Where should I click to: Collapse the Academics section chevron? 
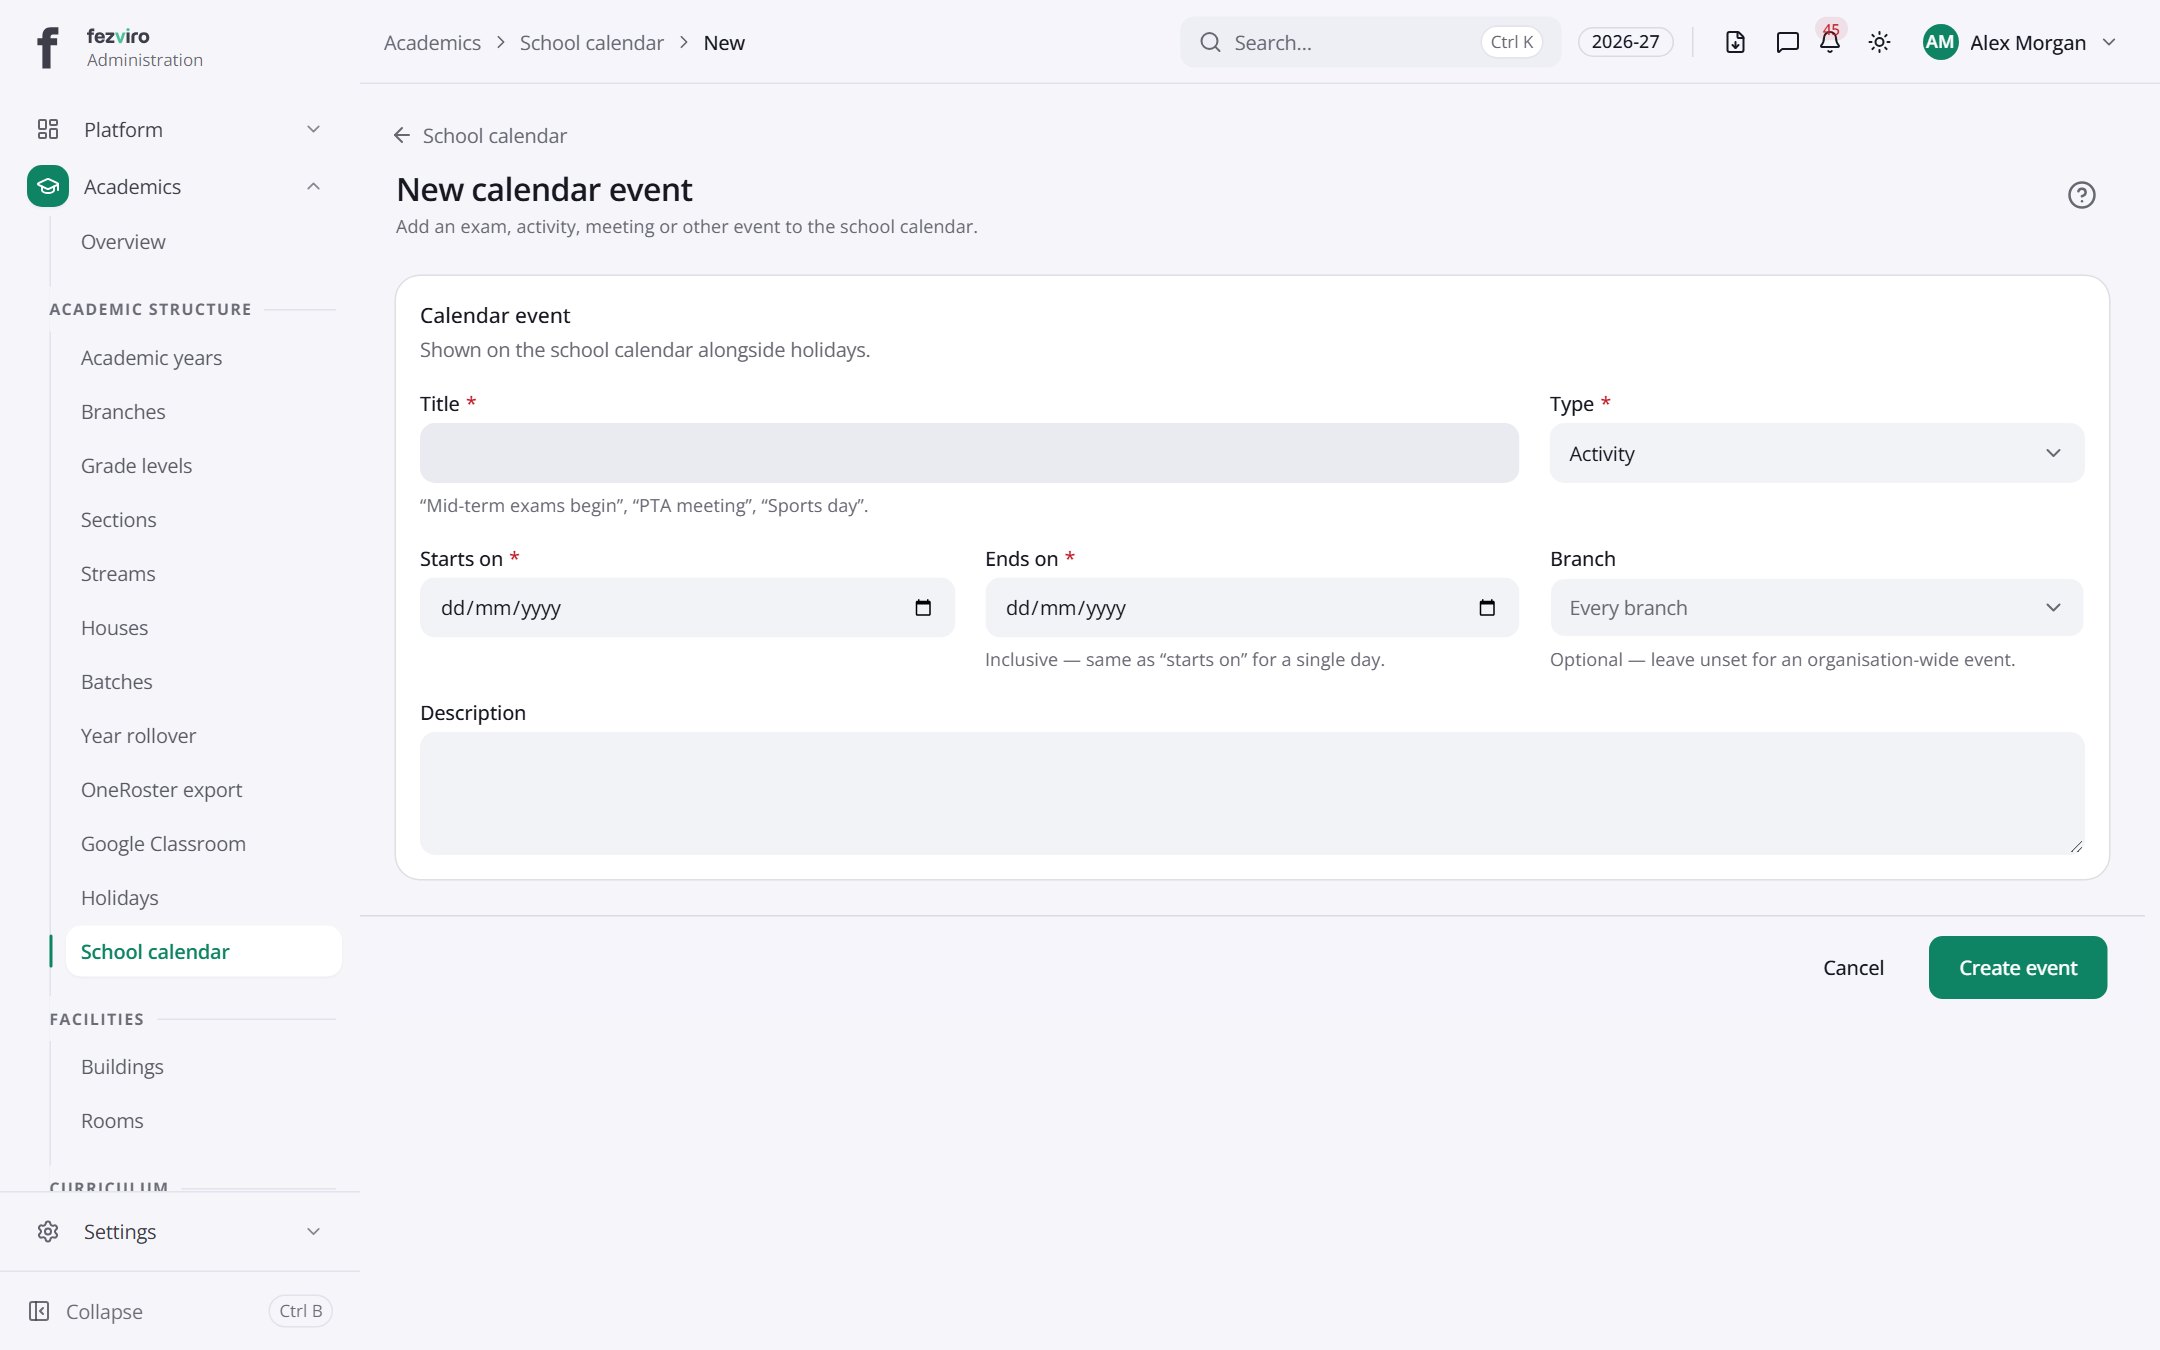click(313, 186)
